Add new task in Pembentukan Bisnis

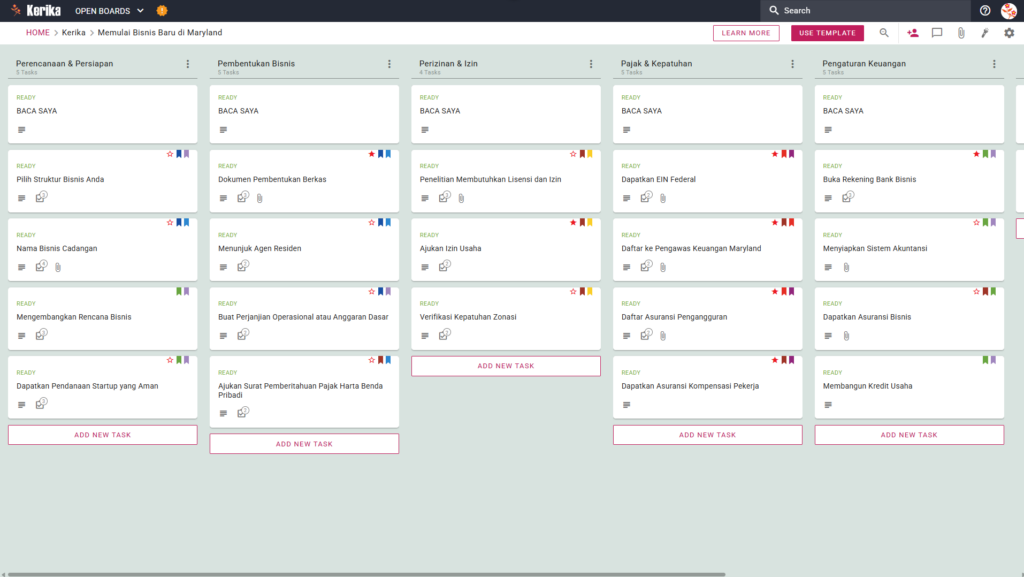coord(304,444)
